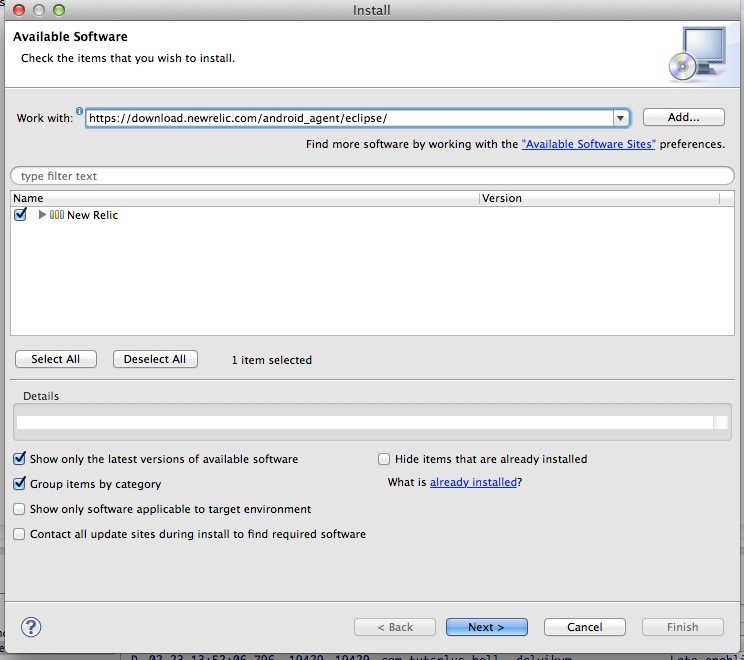
Task: Click the help question mark icon
Action: 31,627
